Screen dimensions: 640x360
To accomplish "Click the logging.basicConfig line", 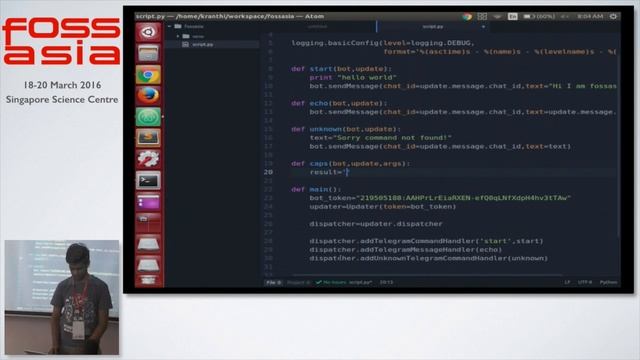I will point(383,43).
